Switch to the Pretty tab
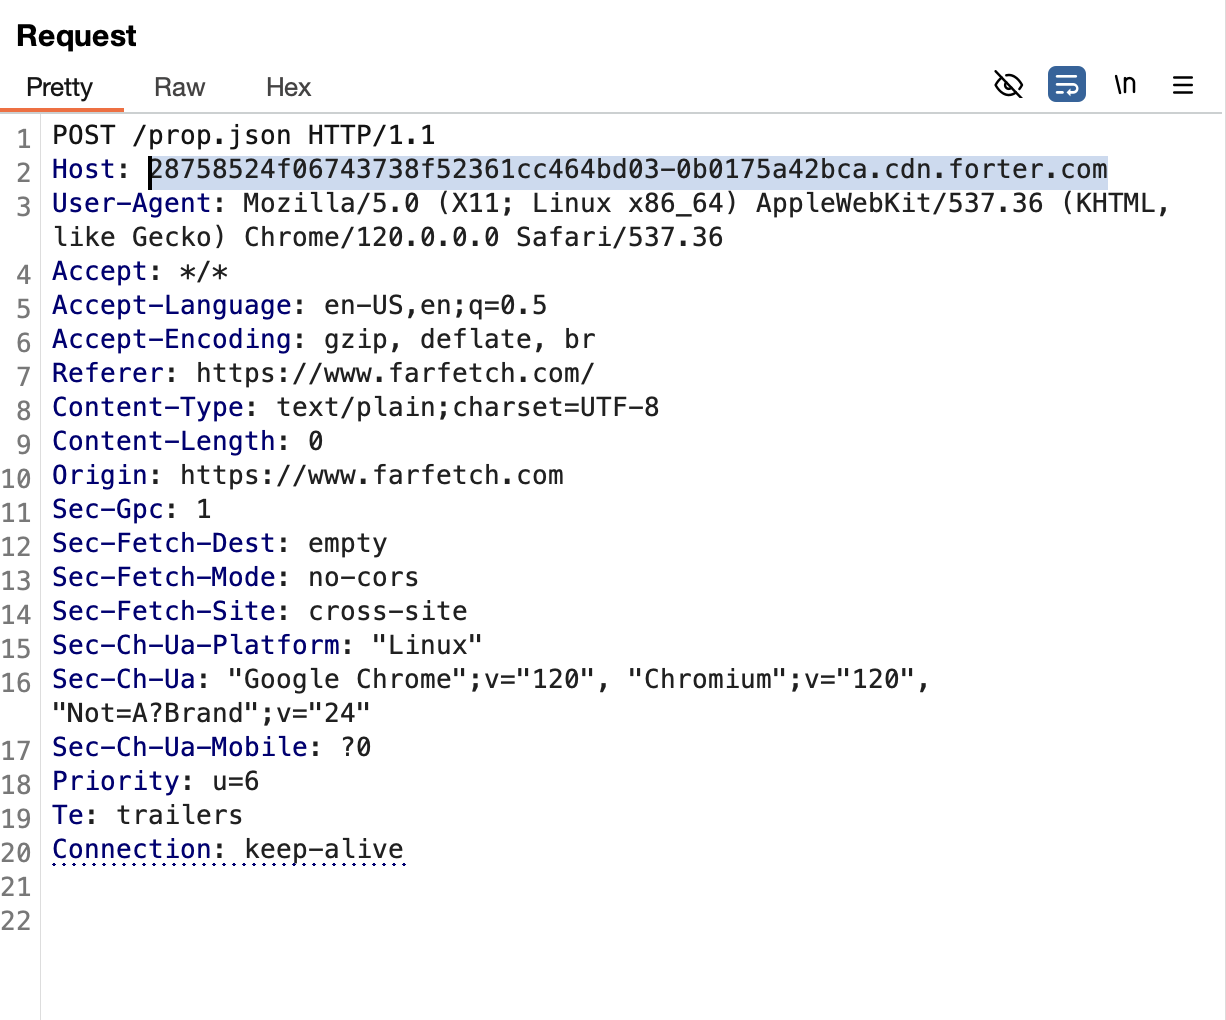1226x1020 pixels. pyautogui.click(x=59, y=88)
